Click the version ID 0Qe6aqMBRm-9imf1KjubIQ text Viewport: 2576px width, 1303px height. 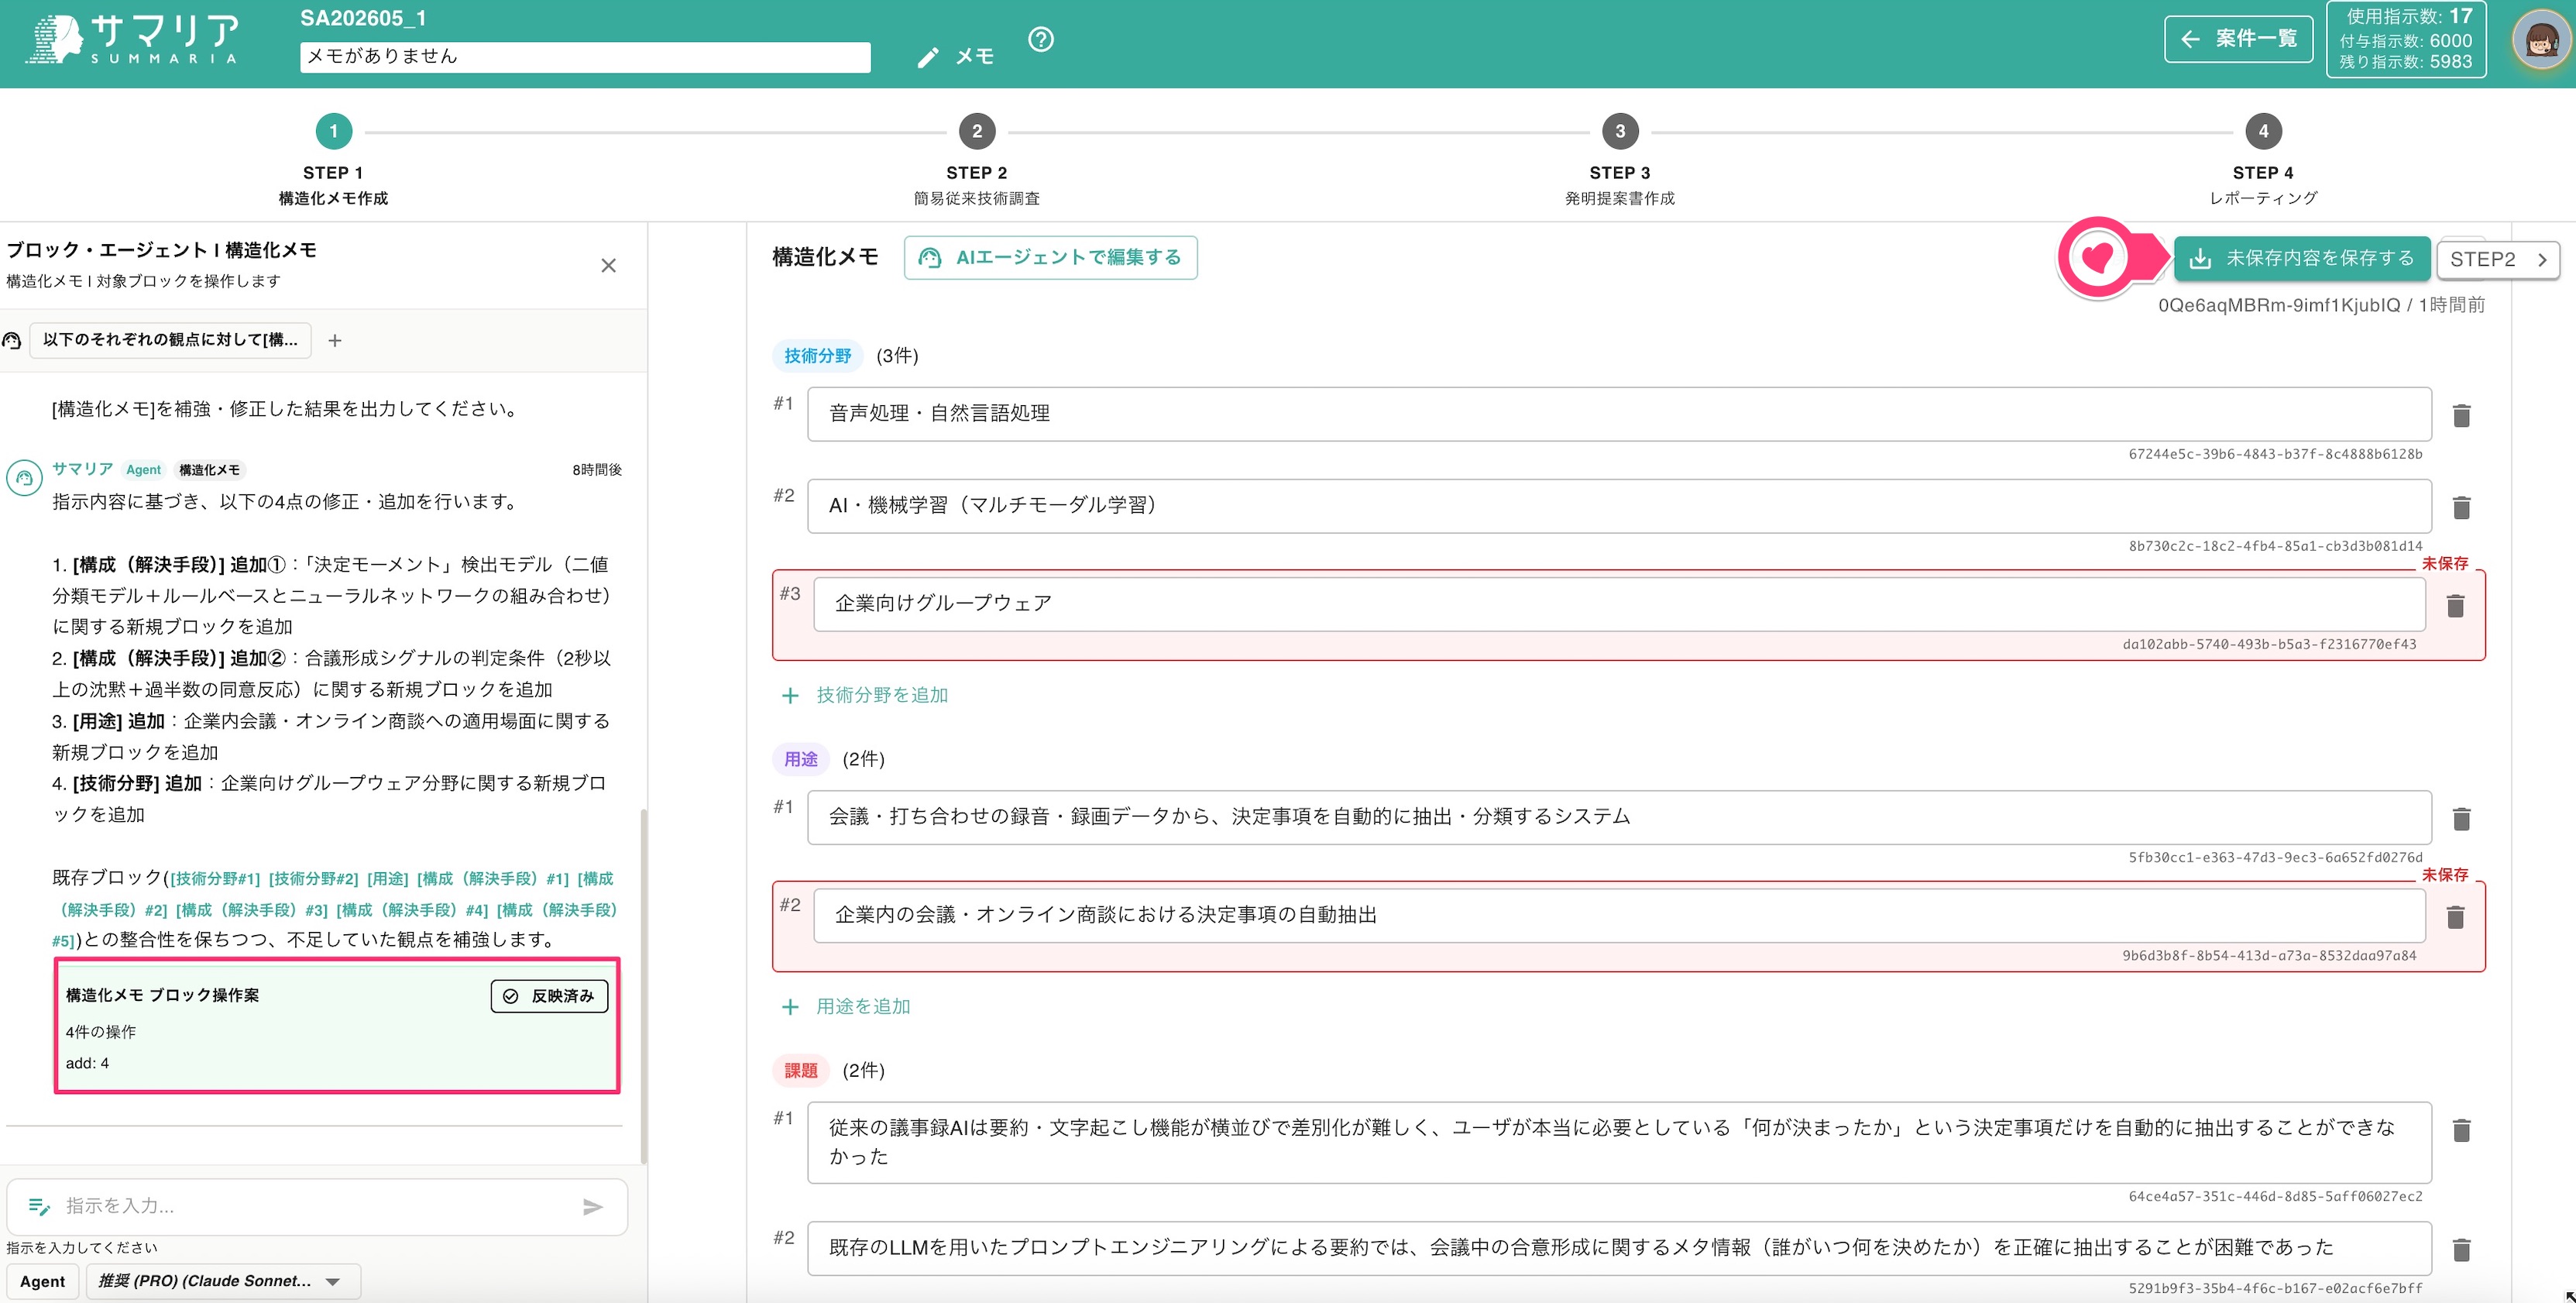pyautogui.click(x=2278, y=305)
